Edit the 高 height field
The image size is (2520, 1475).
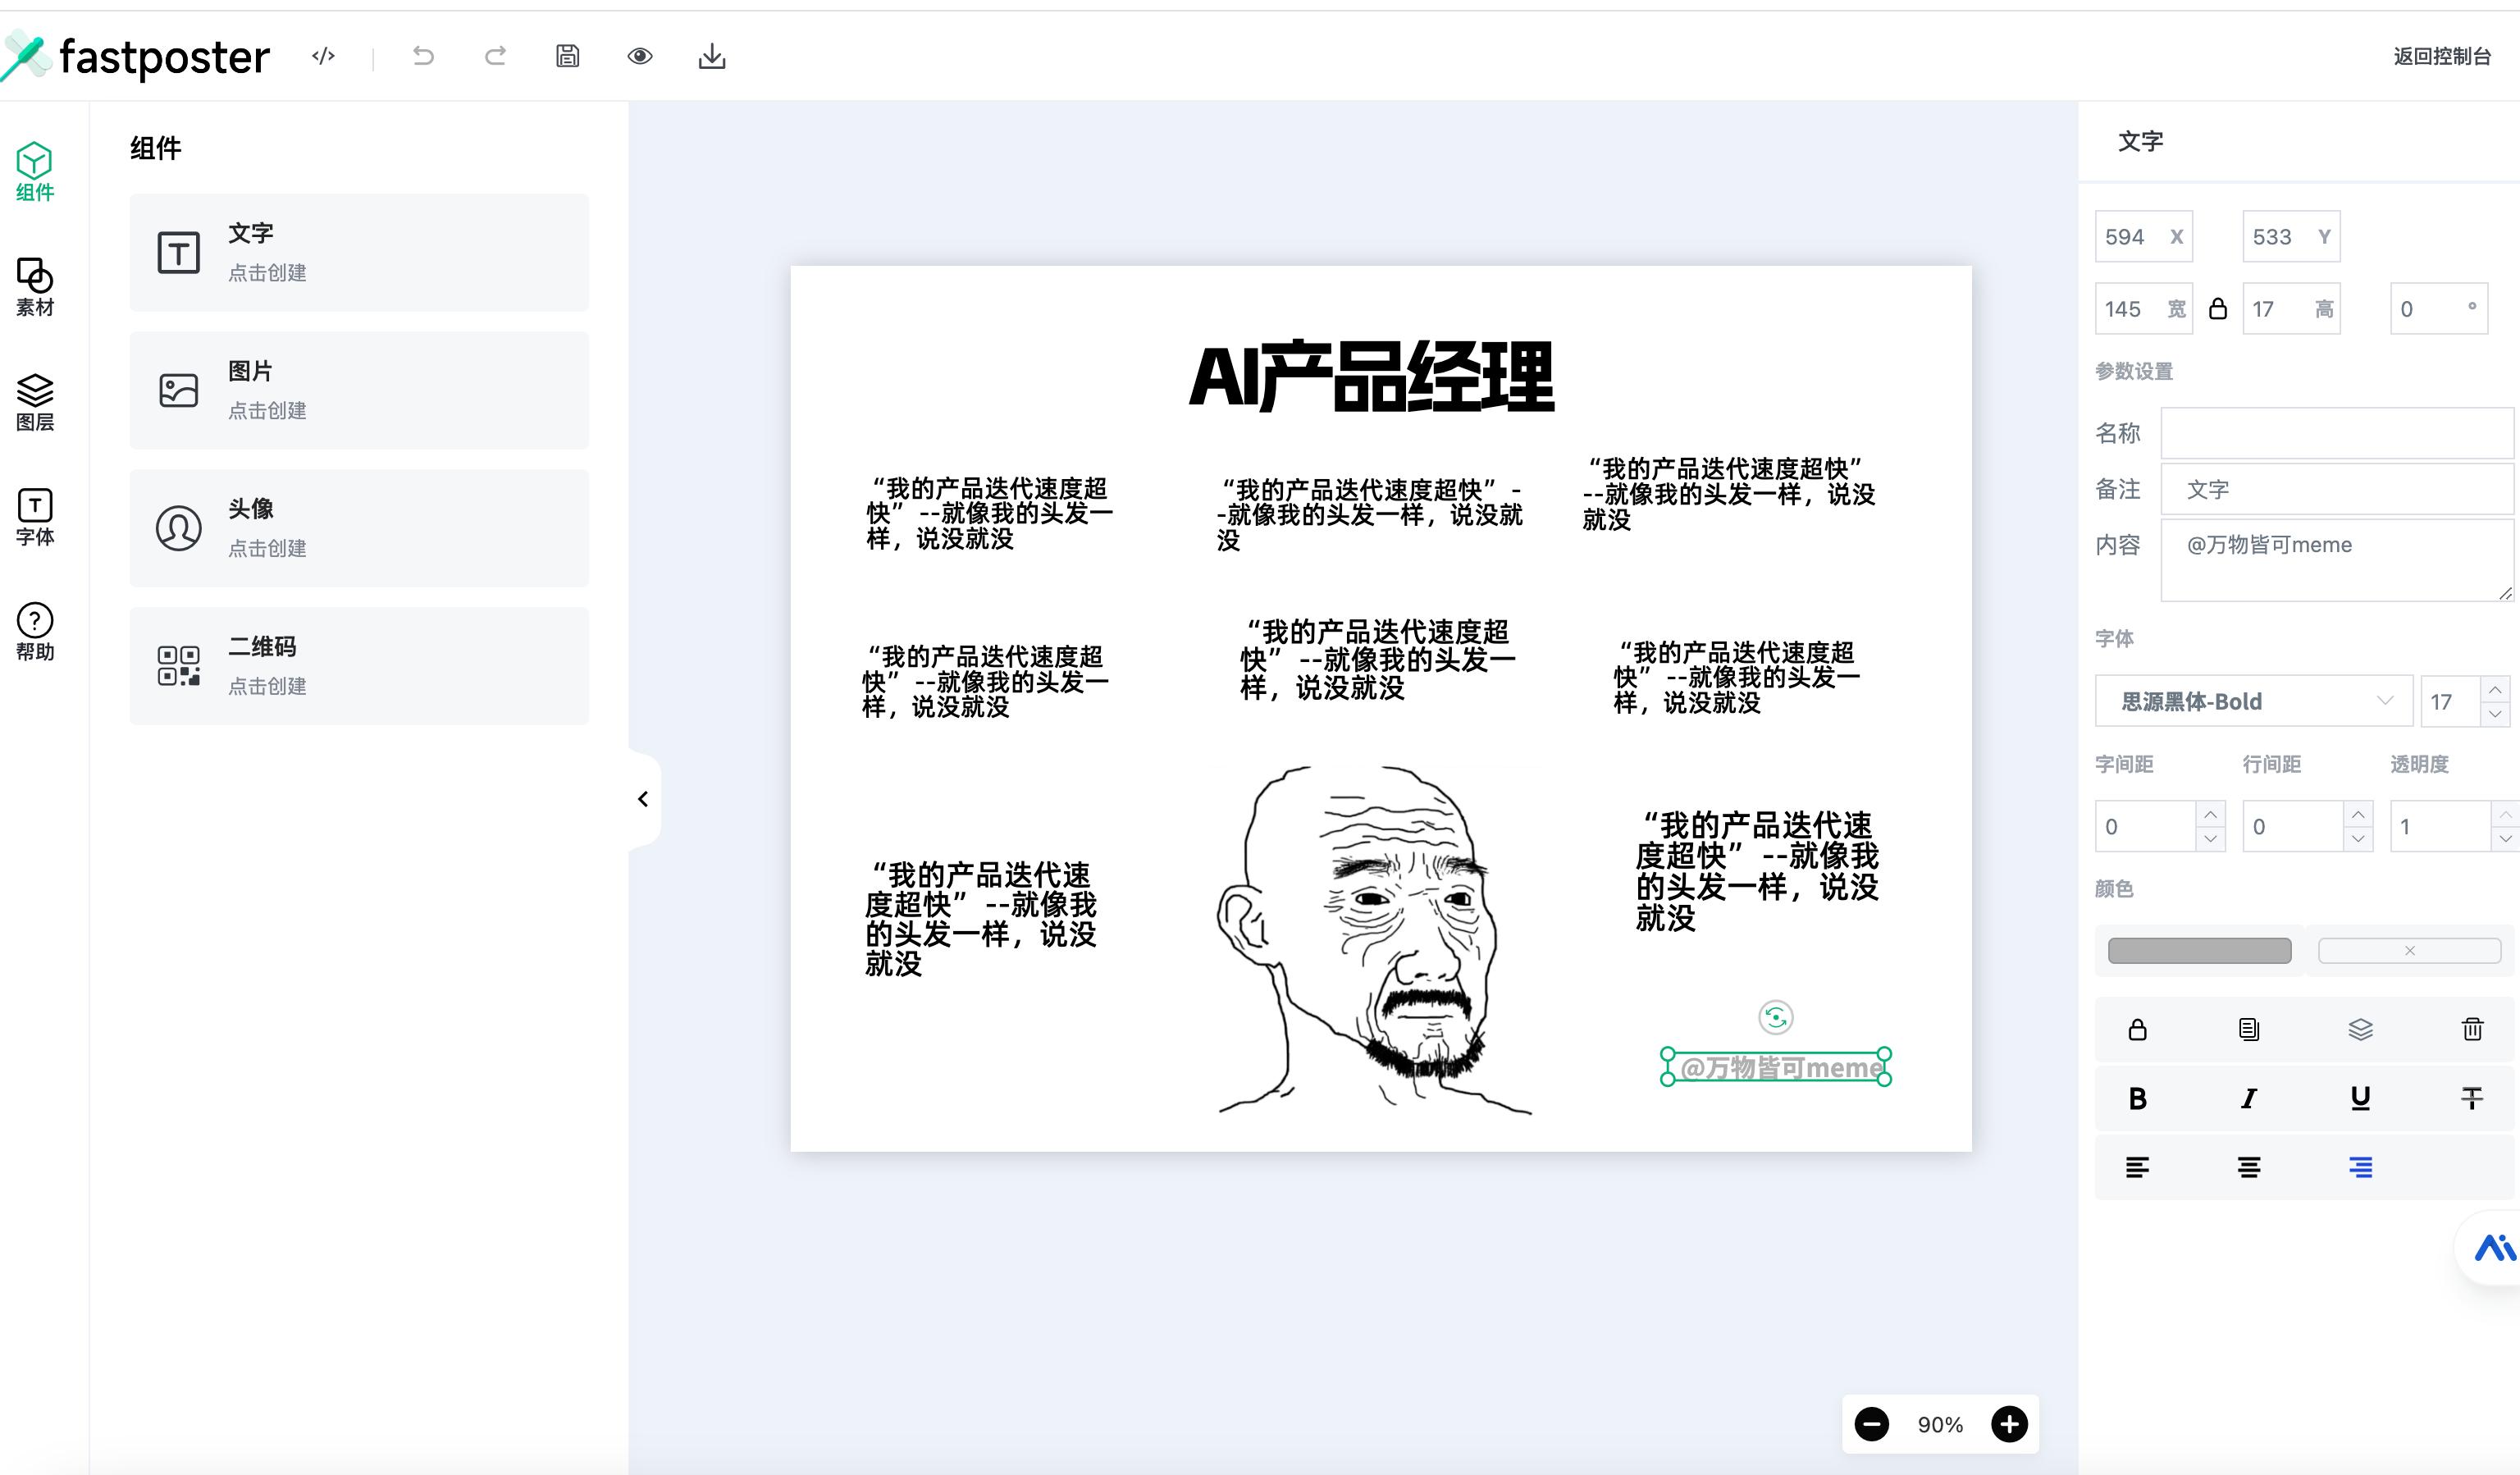coord(2291,309)
